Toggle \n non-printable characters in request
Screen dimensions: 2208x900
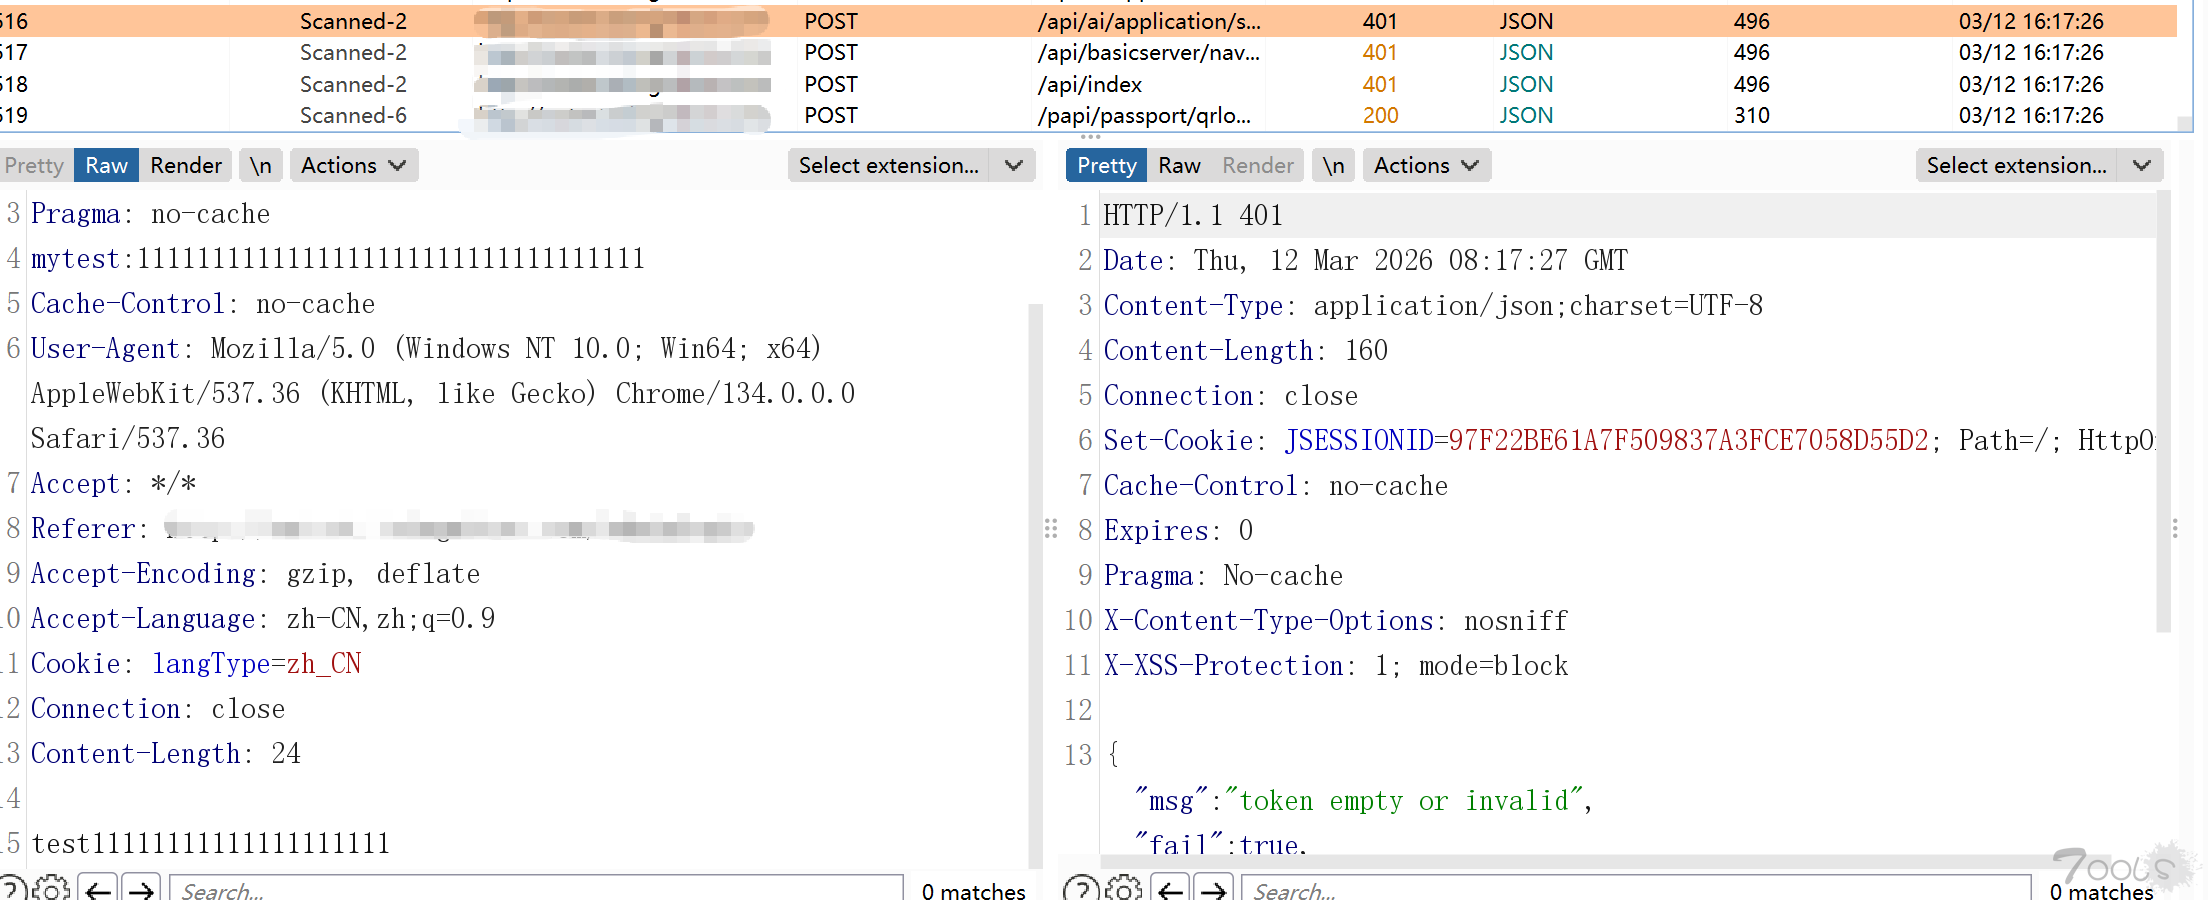pyautogui.click(x=261, y=165)
